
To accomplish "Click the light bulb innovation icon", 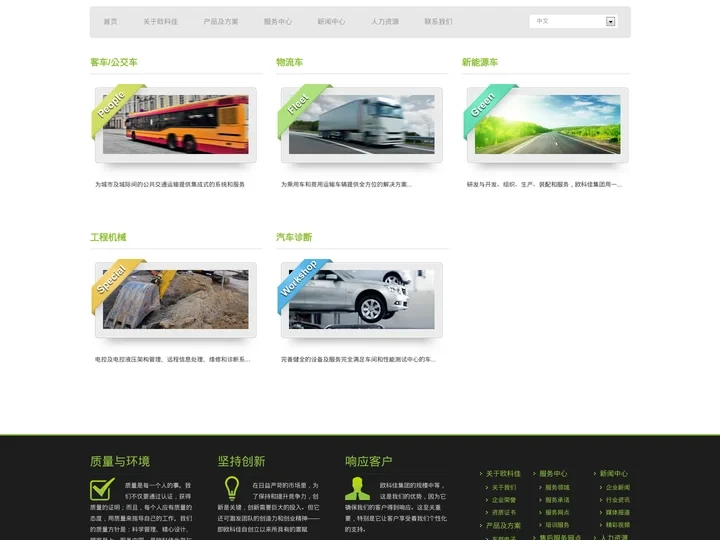I will pyautogui.click(x=231, y=489).
